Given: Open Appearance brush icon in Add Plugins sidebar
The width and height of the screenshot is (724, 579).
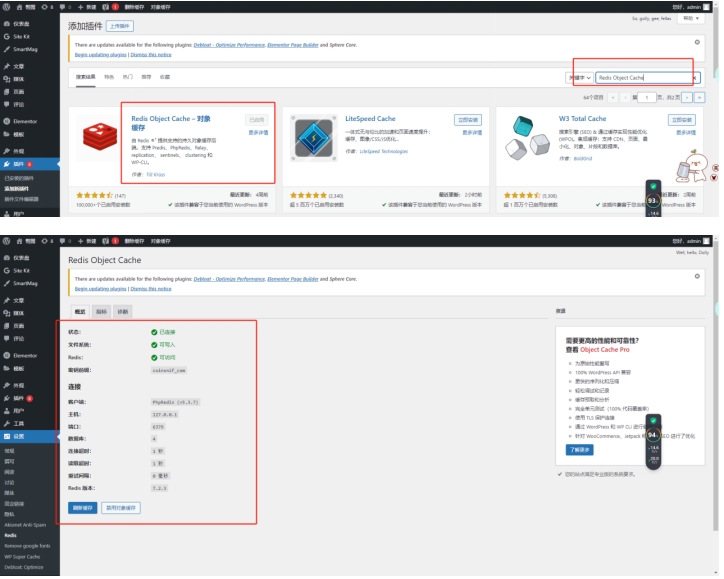Looking at the screenshot, I should pyautogui.click(x=6, y=151).
